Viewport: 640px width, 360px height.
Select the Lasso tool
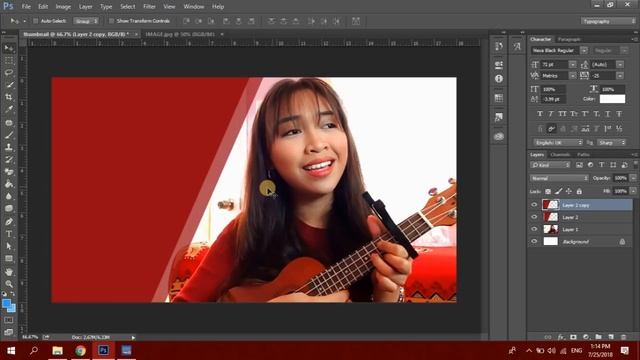tap(9, 73)
